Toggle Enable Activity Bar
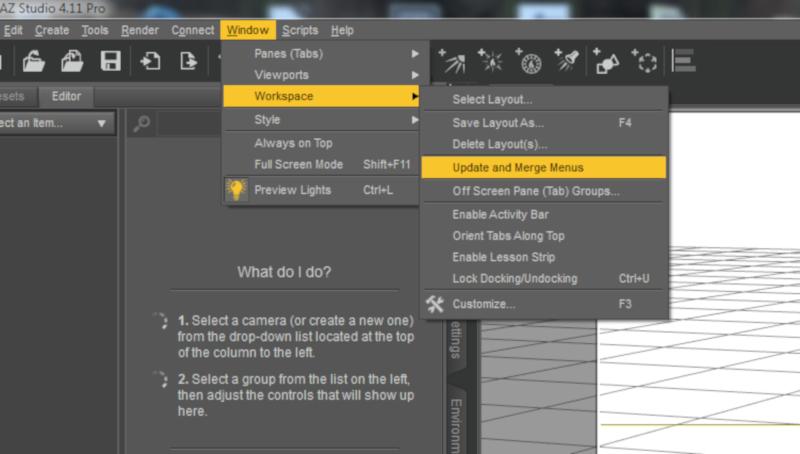 pos(544,214)
